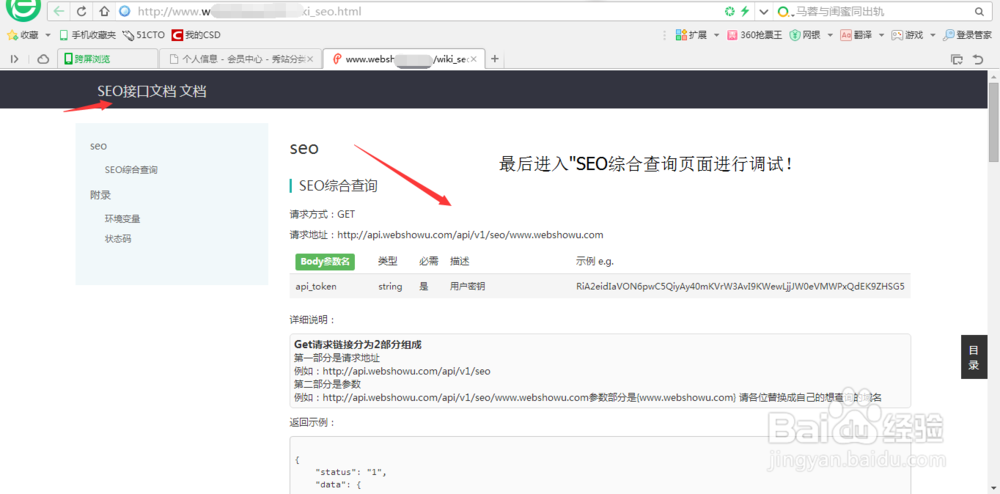The image size is (1000, 494).
Task: Click the green Body参数名 label
Action: 325,261
